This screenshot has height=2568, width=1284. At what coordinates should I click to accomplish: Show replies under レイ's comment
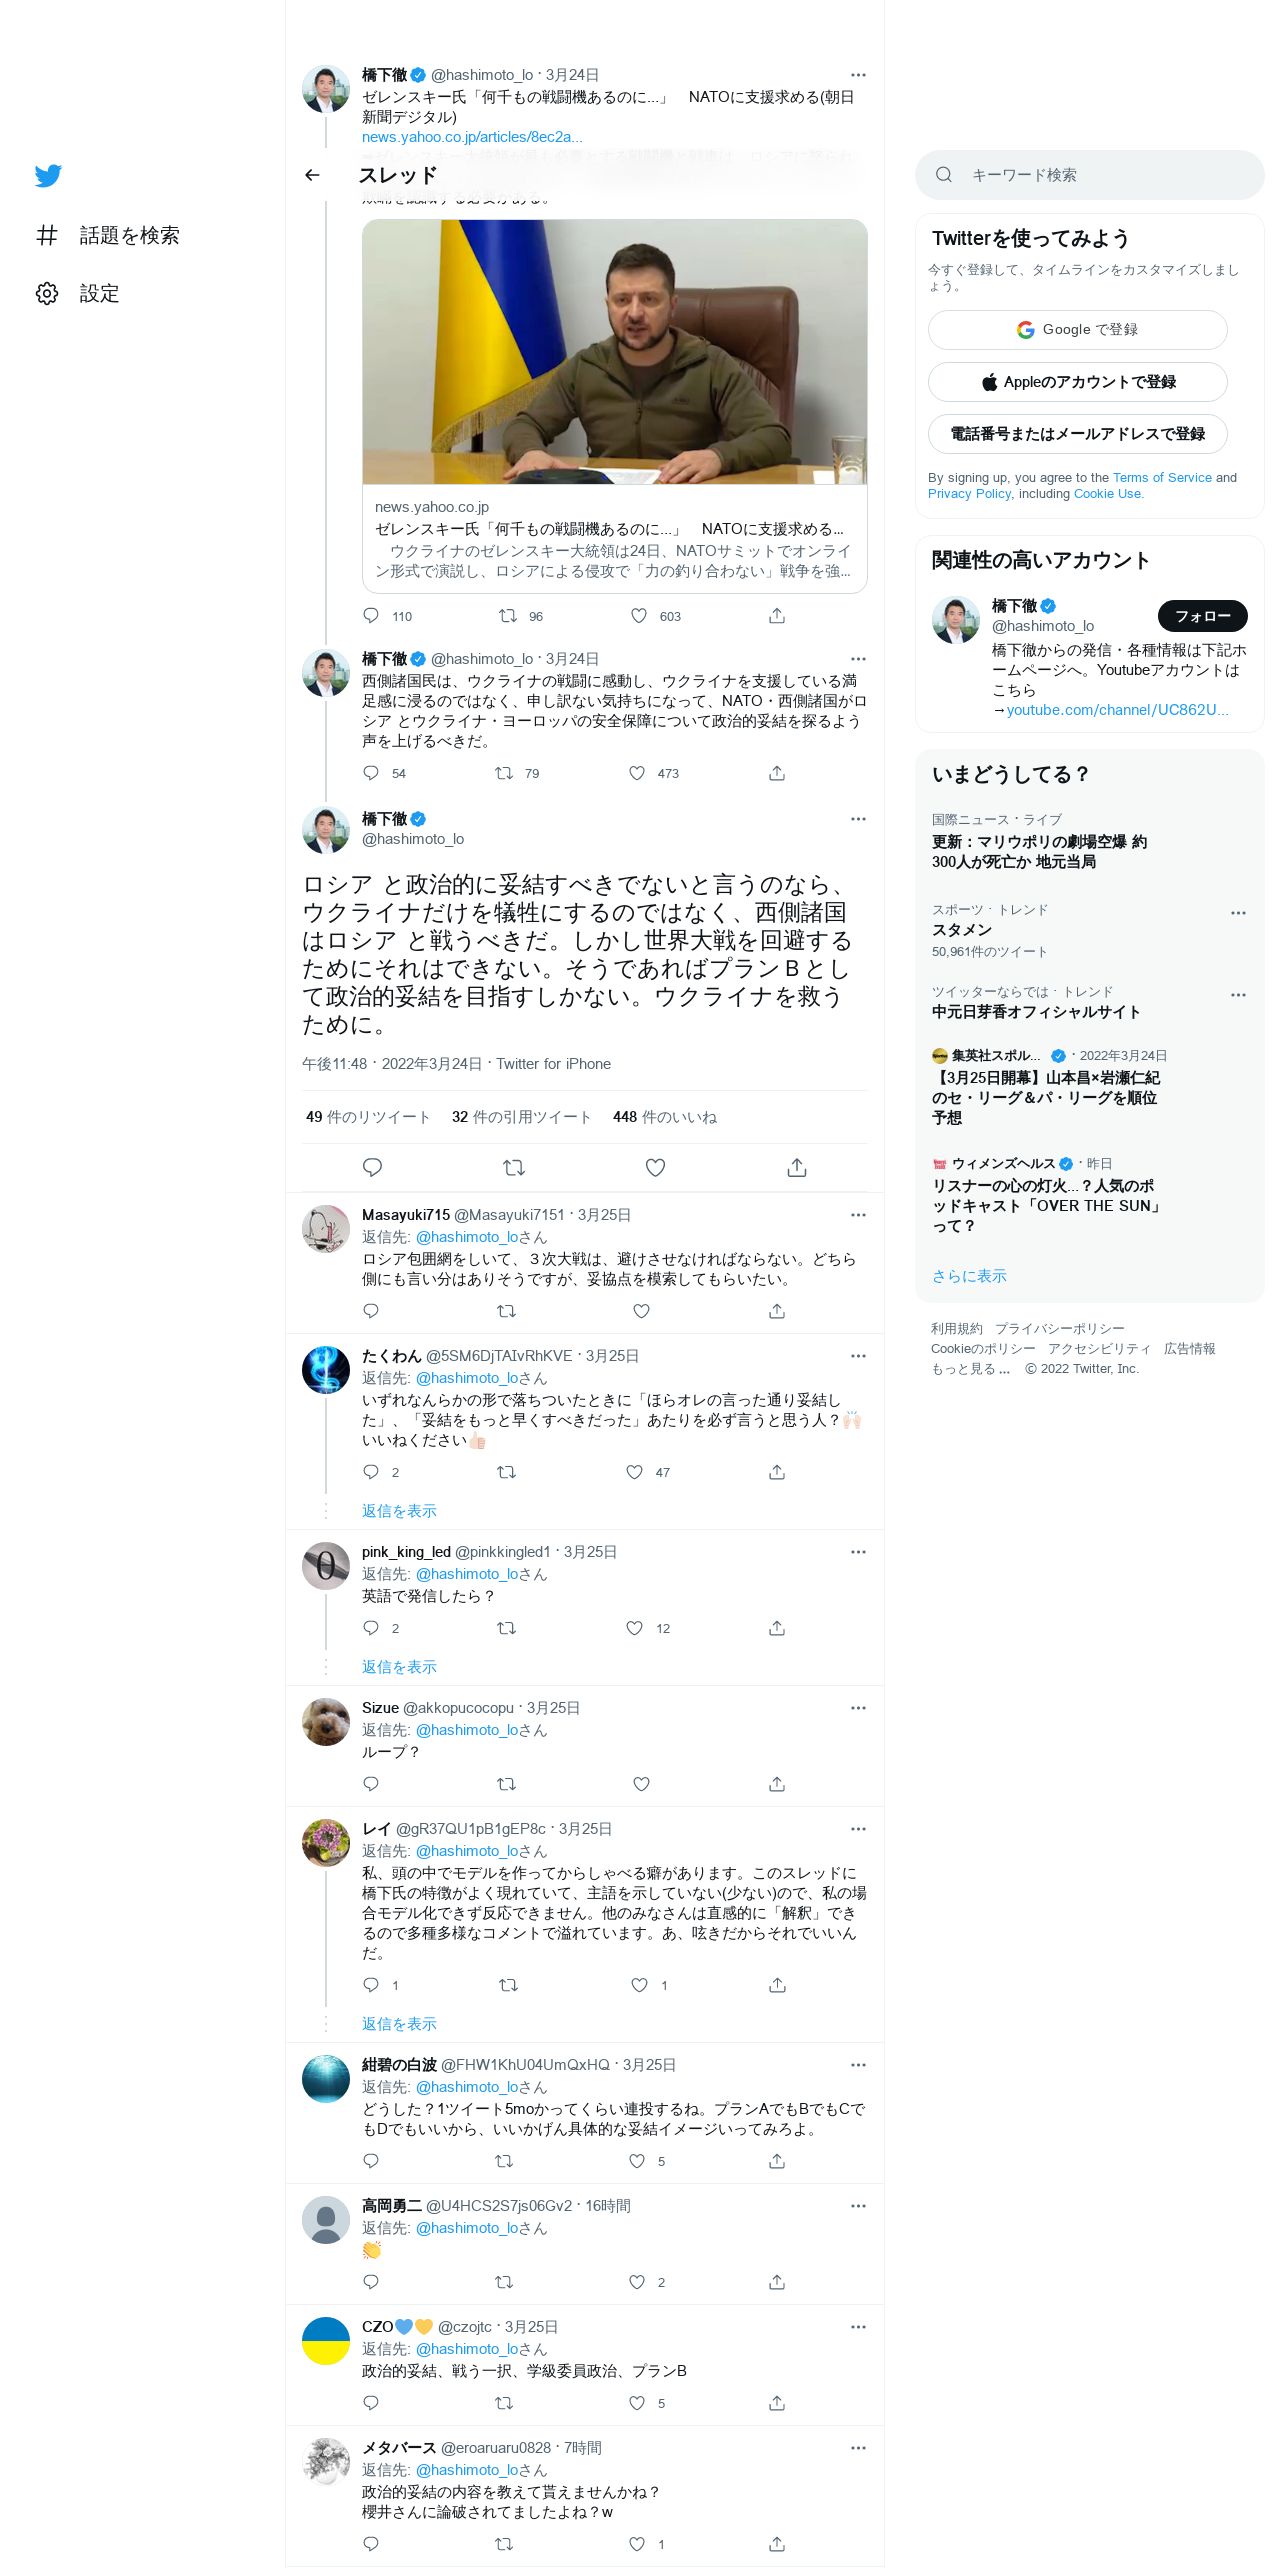pos(399,2023)
